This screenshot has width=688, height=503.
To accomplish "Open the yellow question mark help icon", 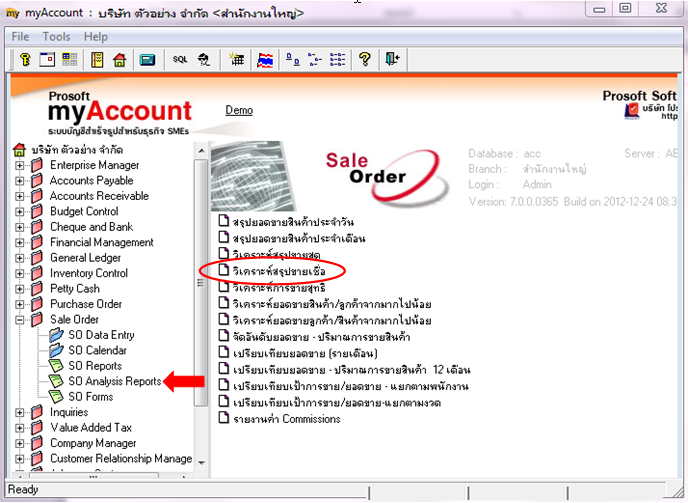I will (365, 59).
